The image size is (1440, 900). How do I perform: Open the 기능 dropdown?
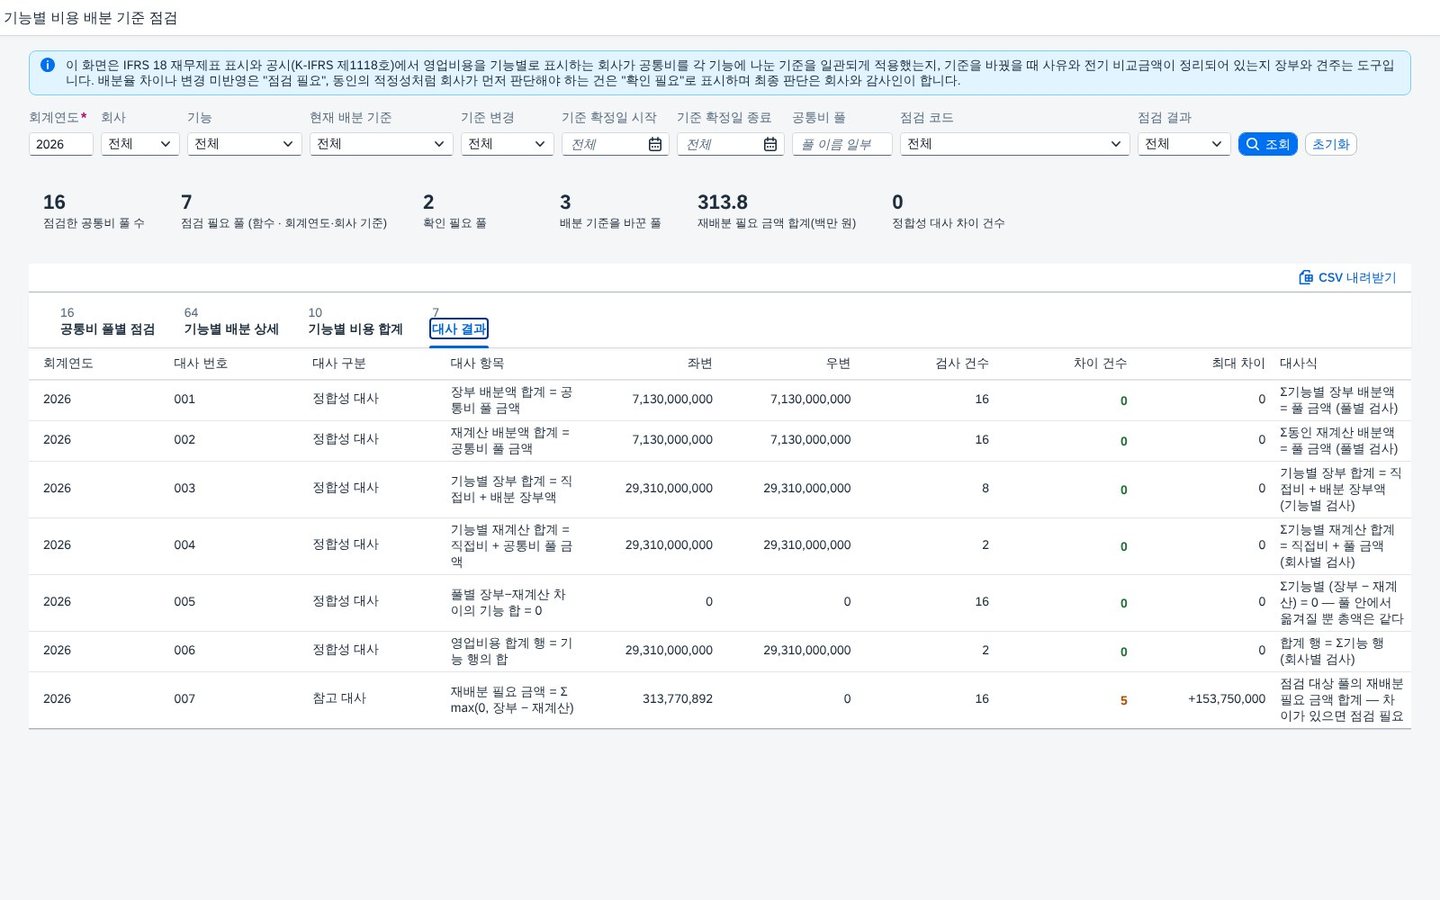click(245, 144)
